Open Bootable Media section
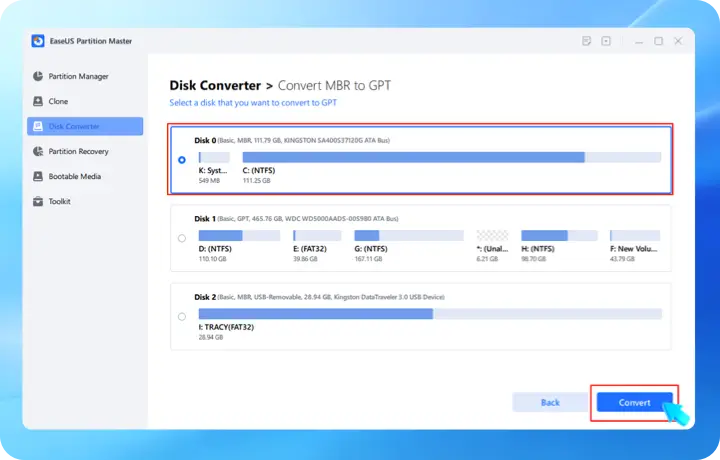Screen dimensions: 720x460 [85, 176]
